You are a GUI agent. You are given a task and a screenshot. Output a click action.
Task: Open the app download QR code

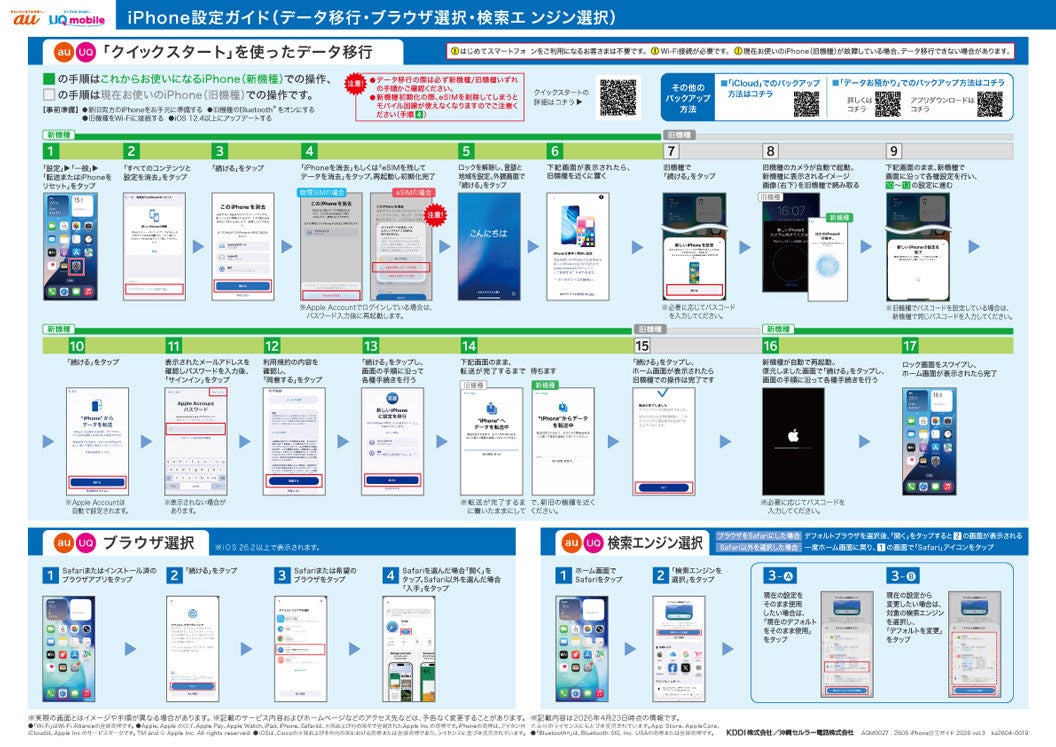tap(990, 104)
